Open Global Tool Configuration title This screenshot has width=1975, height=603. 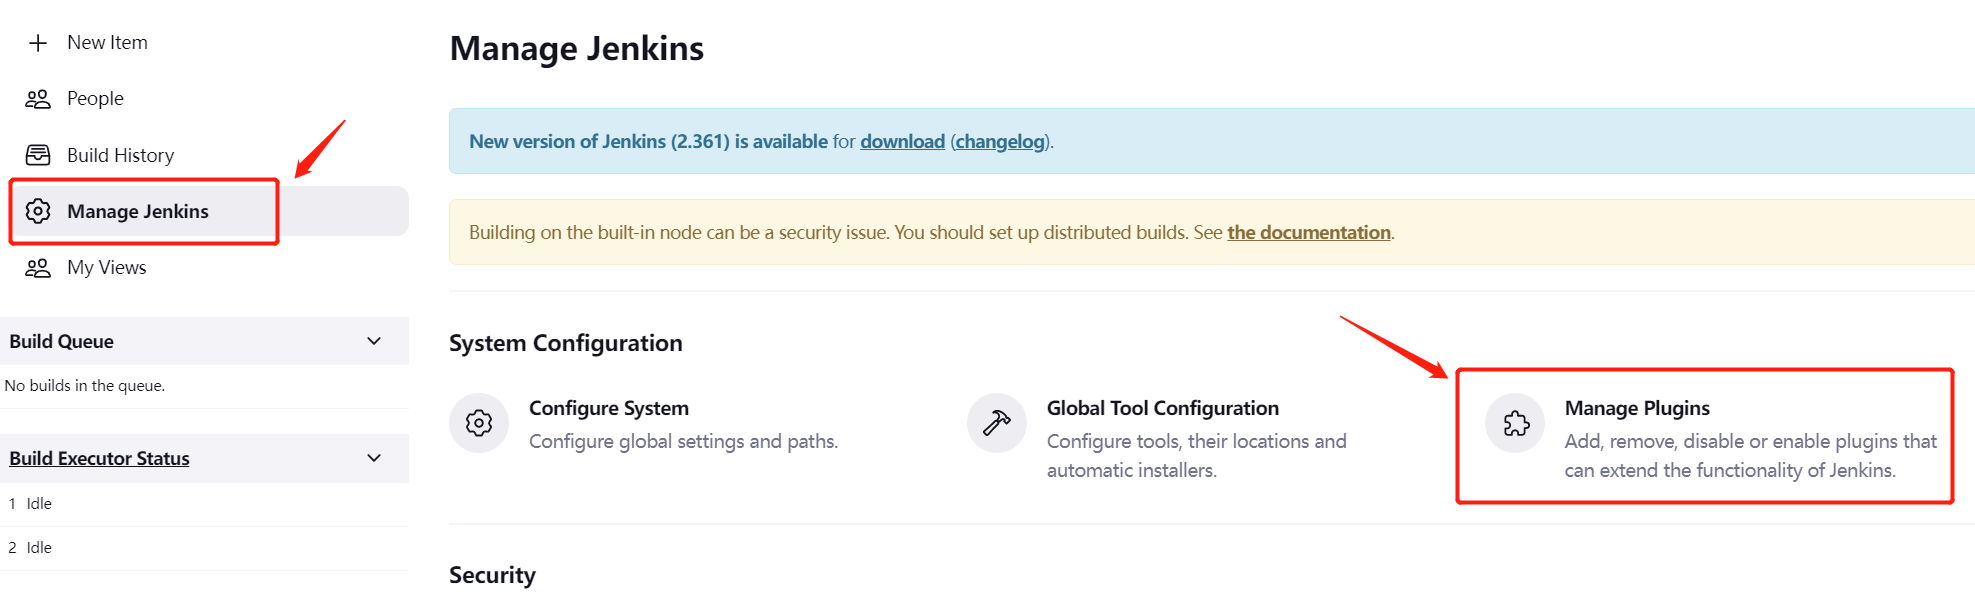(1163, 408)
